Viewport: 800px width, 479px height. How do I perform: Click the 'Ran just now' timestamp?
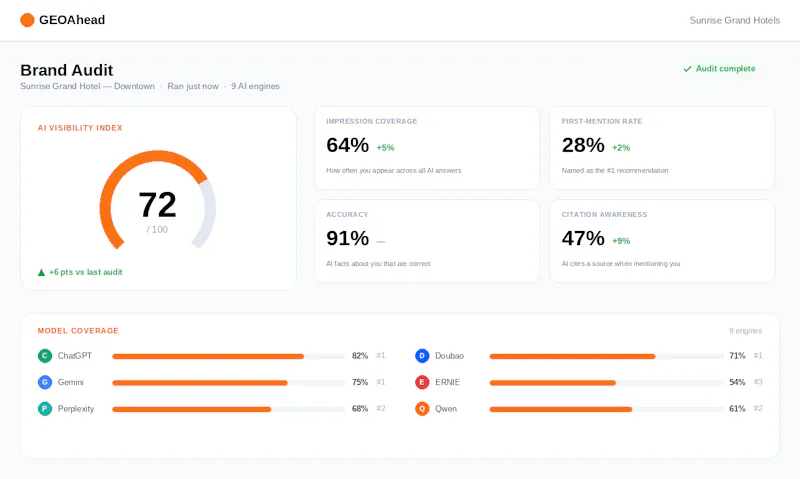click(193, 86)
